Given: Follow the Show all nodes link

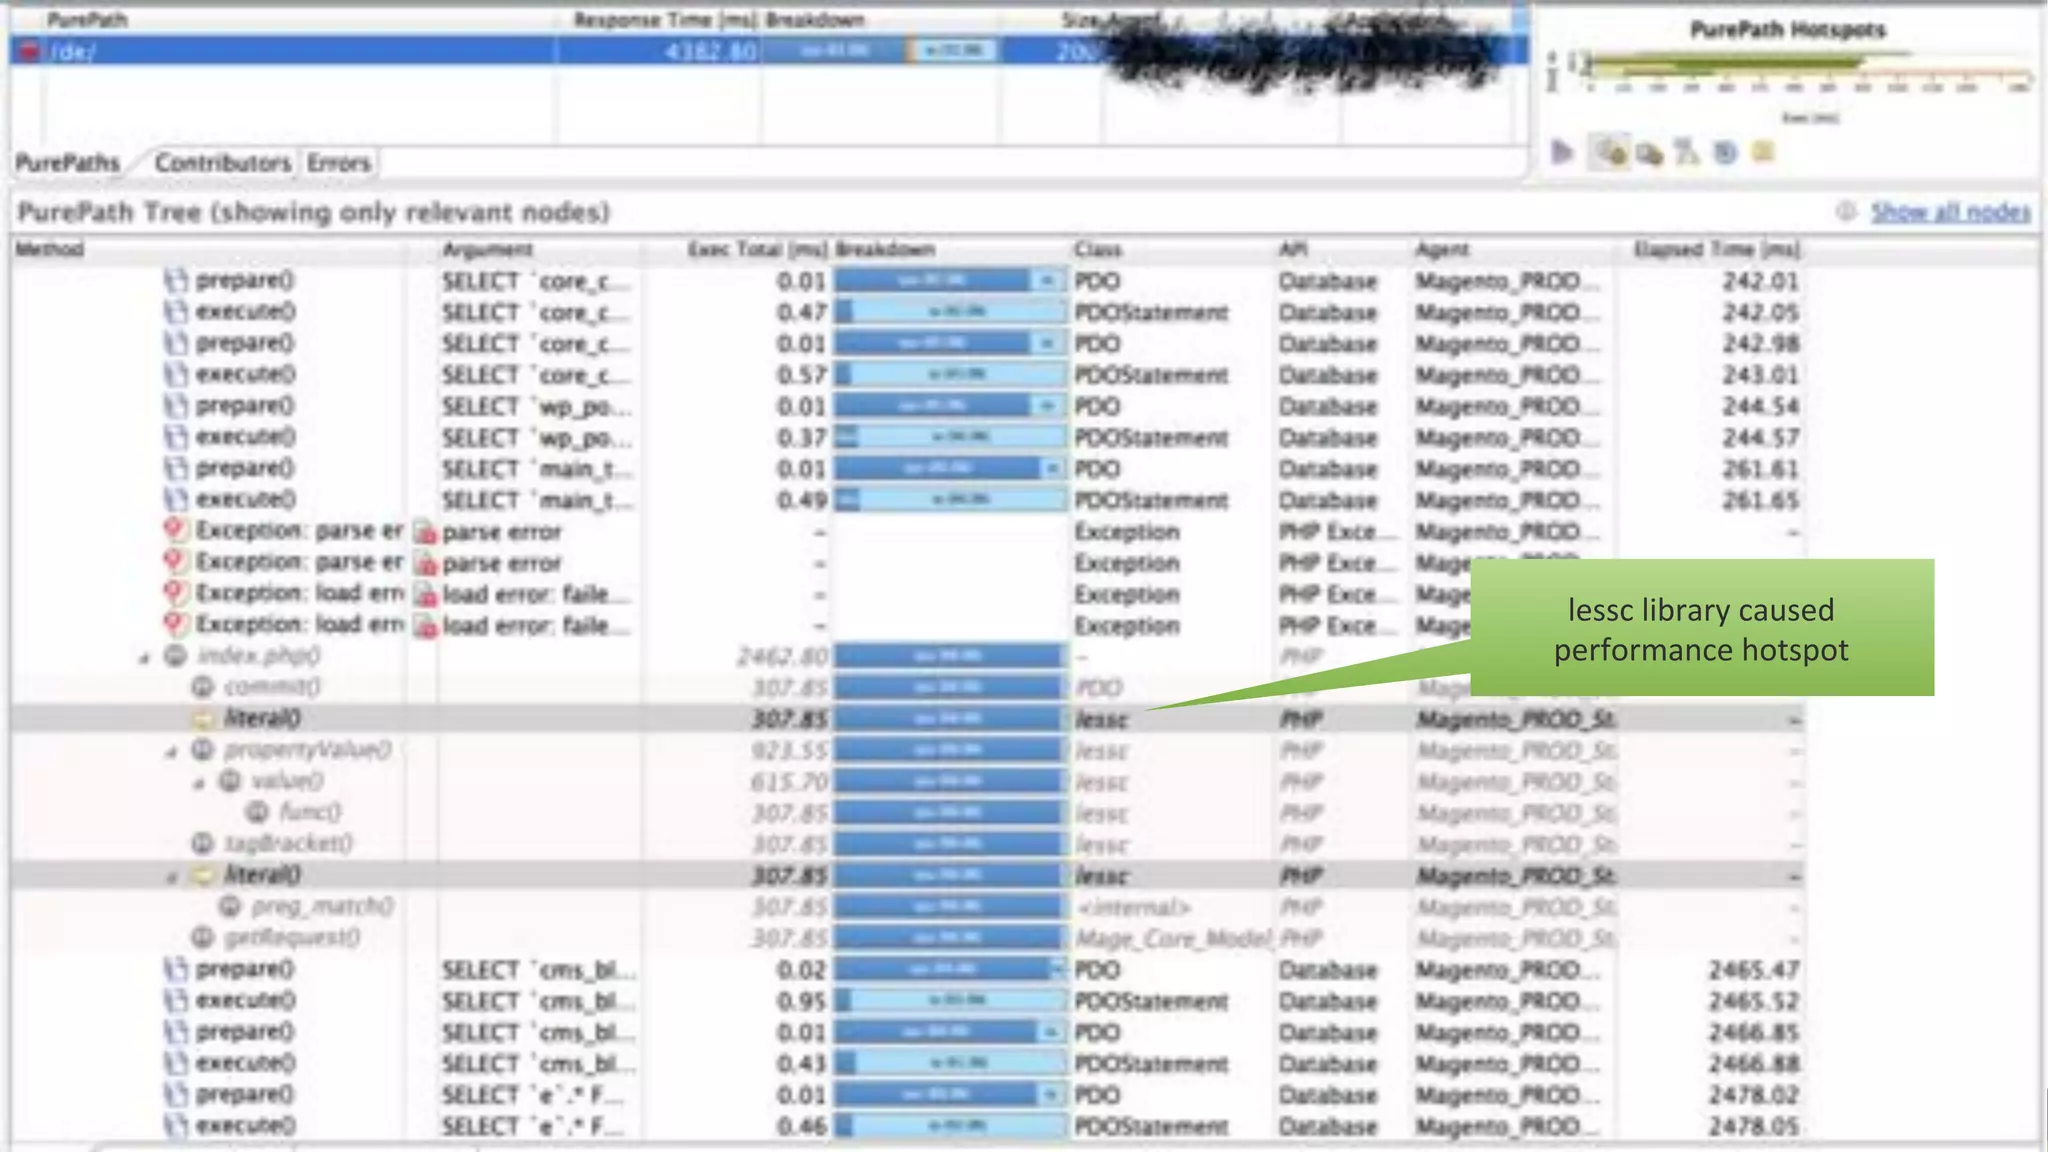Looking at the screenshot, I should (1950, 212).
